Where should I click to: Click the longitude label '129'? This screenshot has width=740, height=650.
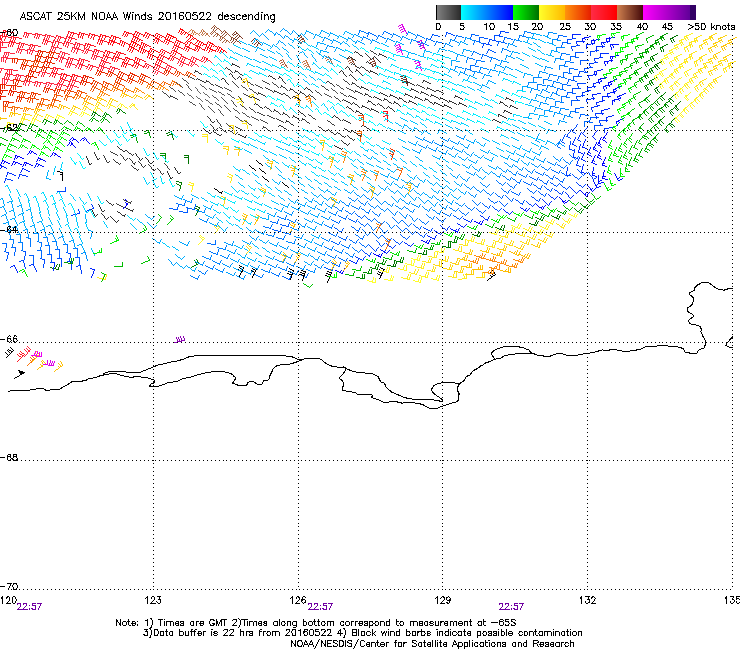pos(442,600)
